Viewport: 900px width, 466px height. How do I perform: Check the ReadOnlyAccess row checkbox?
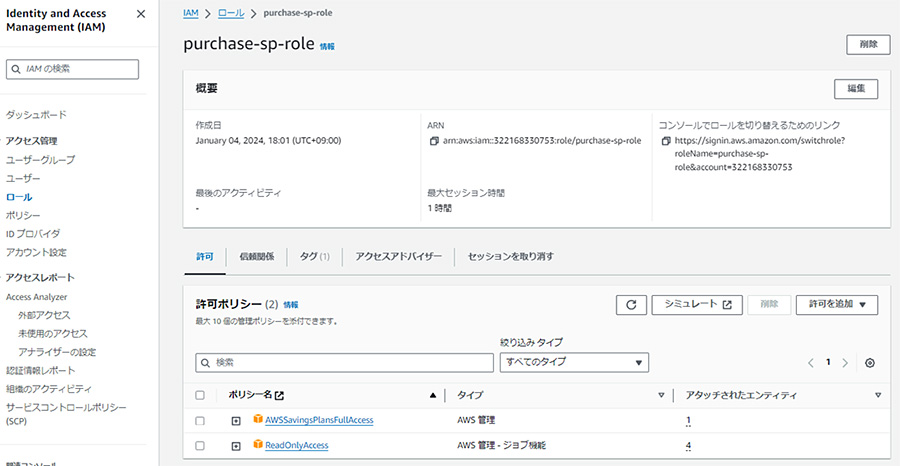(200, 446)
